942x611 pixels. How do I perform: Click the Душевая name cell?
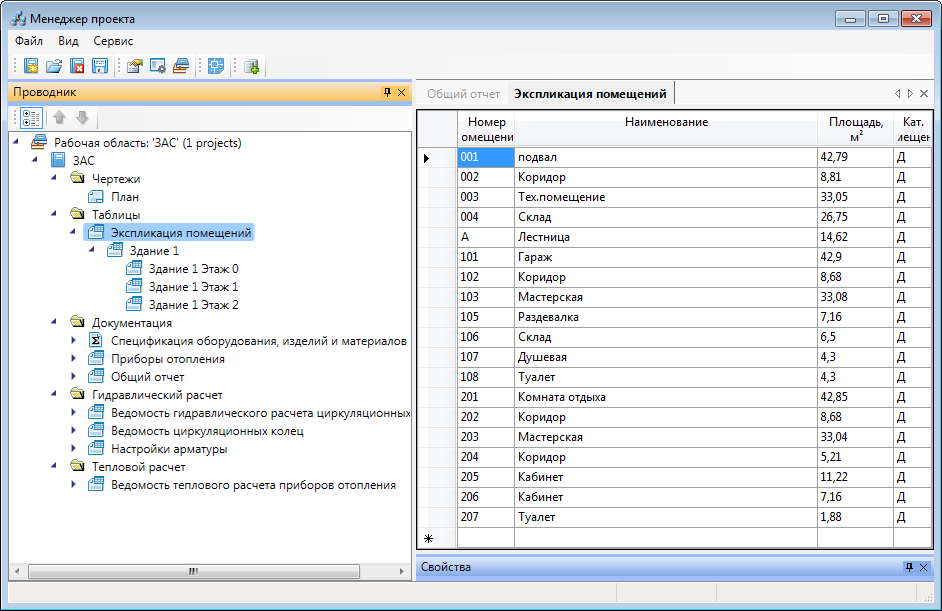point(666,357)
